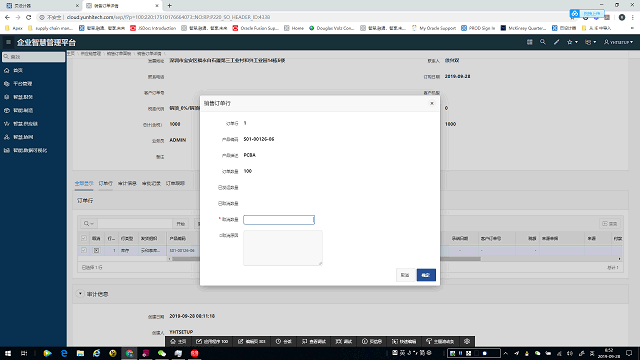This screenshot has width=640, height=360.
Task: Open Chrome from the Windows taskbar
Action: pyautogui.click(x=129, y=353)
